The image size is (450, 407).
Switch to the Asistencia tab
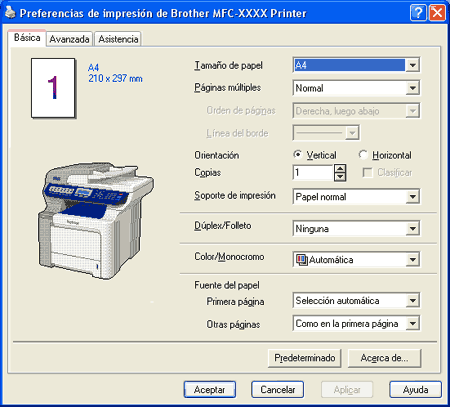(x=118, y=39)
